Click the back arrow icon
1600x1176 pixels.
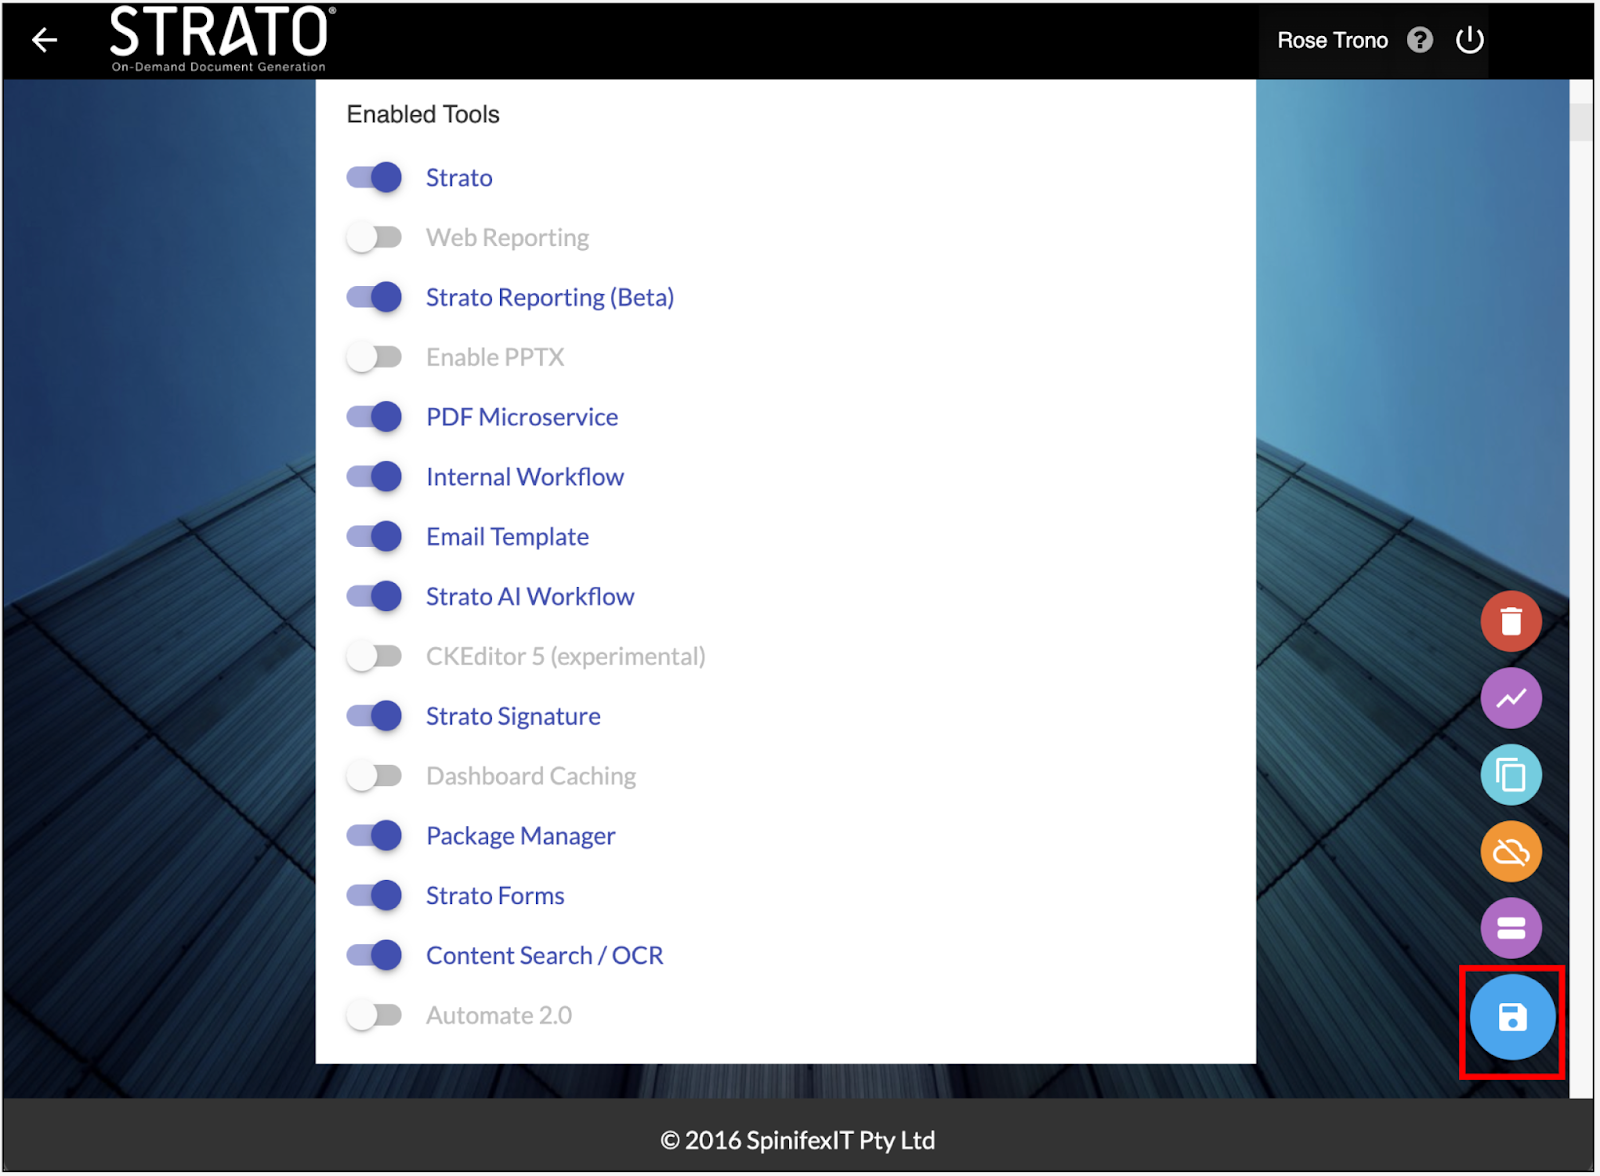tap(44, 40)
